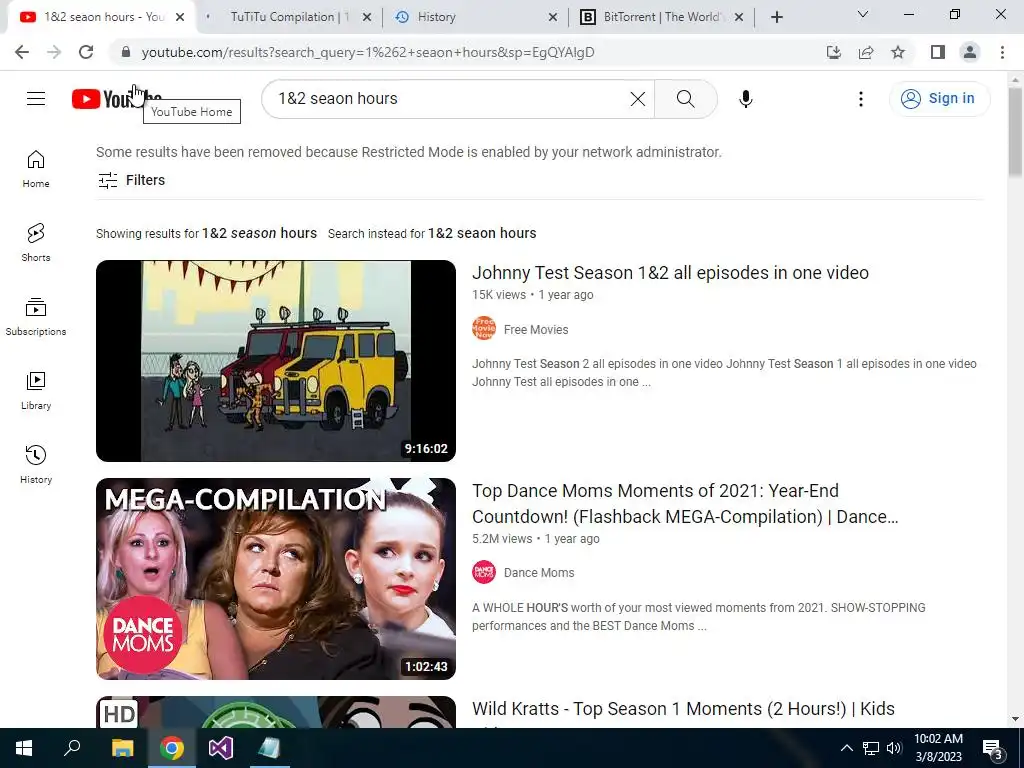Image resolution: width=1024 pixels, height=768 pixels.
Task: Open the search Filters panel
Action: (131, 180)
